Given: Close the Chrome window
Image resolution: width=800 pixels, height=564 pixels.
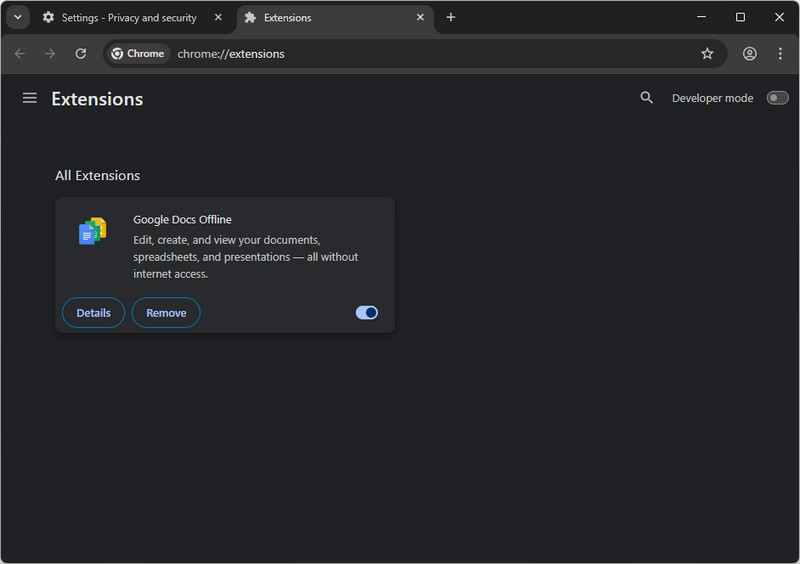Looking at the screenshot, I should point(779,17).
